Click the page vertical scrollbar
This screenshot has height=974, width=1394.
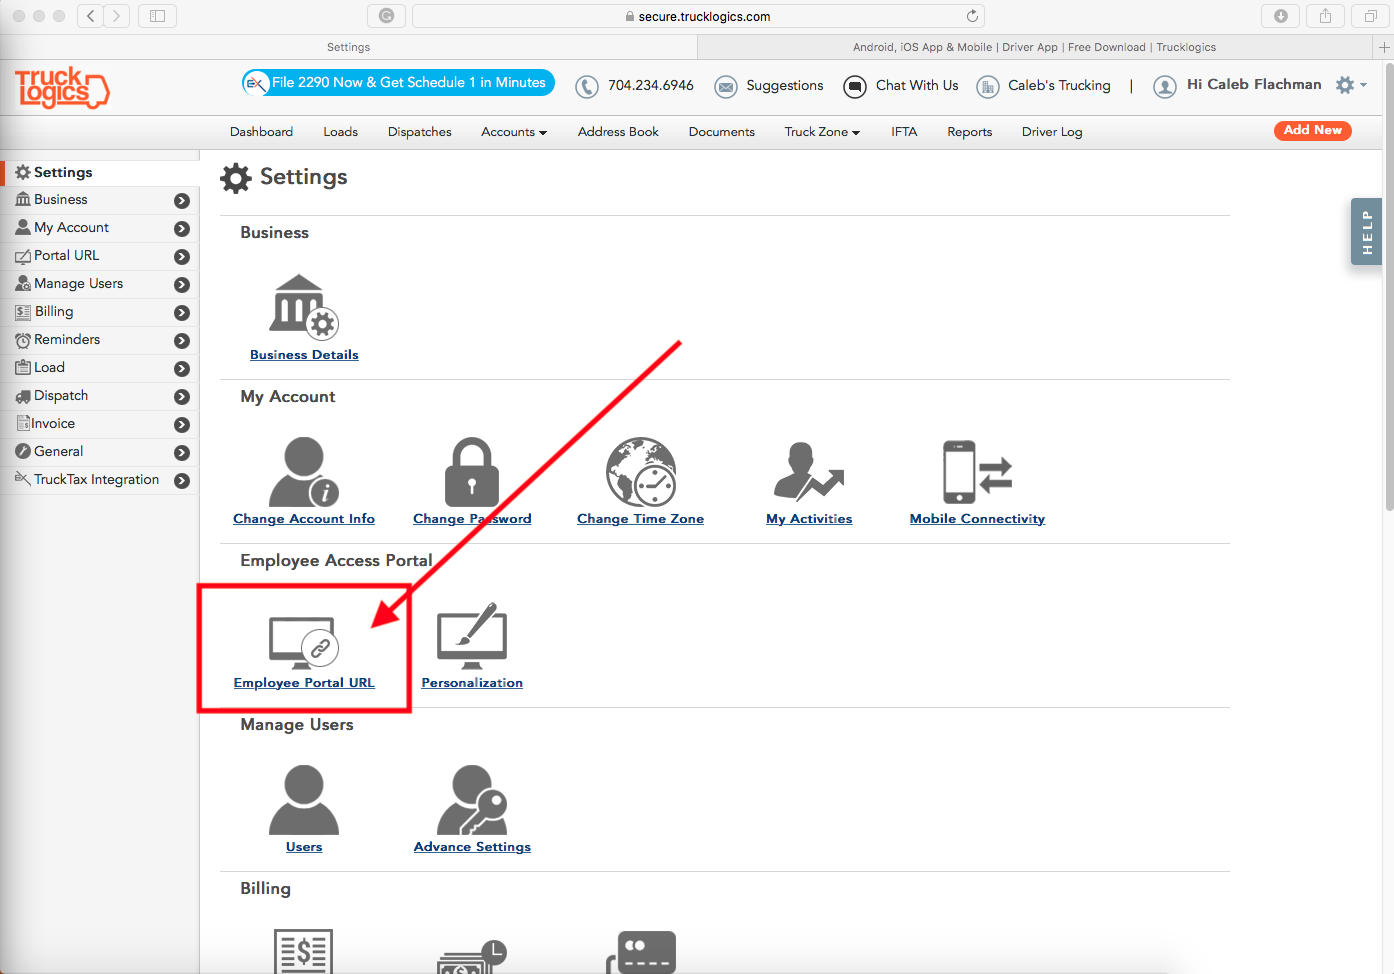pyautogui.click(x=1389, y=285)
